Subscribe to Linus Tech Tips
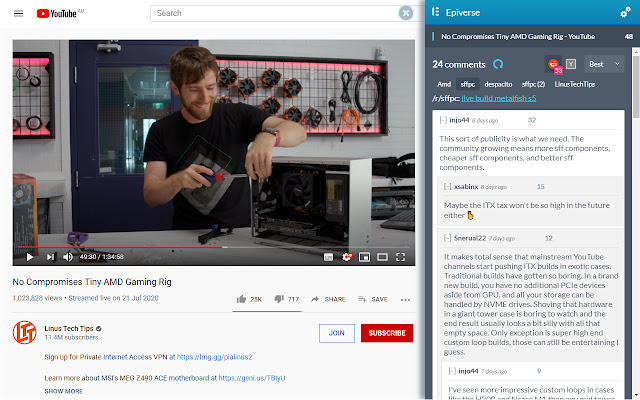The image size is (640, 400). click(x=387, y=333)
